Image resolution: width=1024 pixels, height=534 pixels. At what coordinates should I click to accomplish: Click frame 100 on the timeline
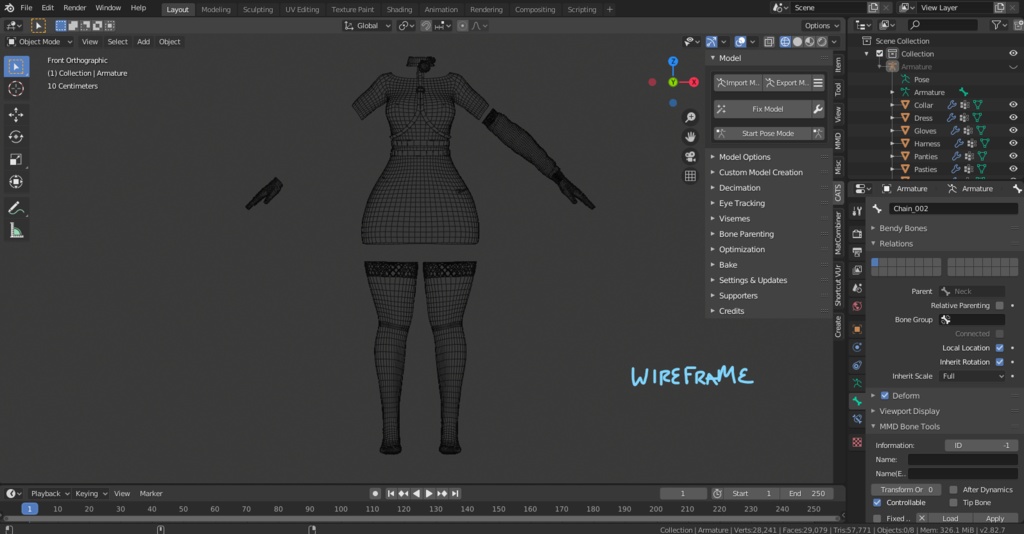click(341, 509)
